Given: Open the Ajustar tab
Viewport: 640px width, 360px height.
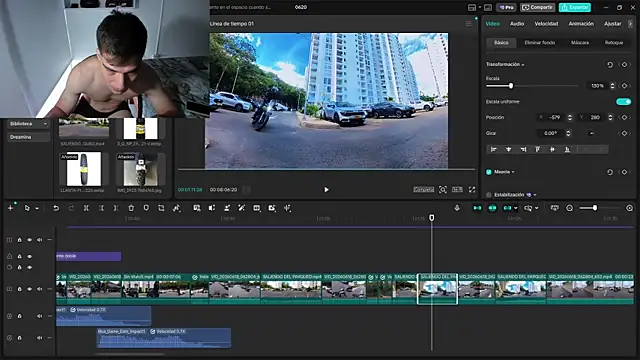Looking at the screenshot, I should click(x=612, y=24).
